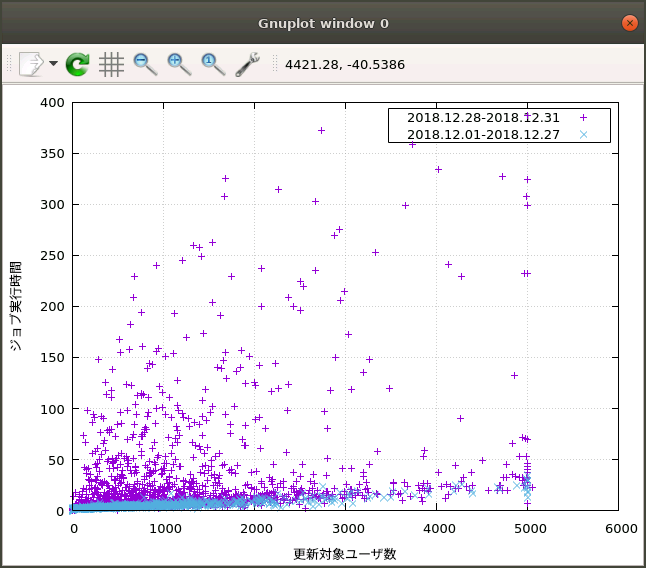Toggle the grid lines icon
This screenshot has width=646, height=568.
coord(111,64)
